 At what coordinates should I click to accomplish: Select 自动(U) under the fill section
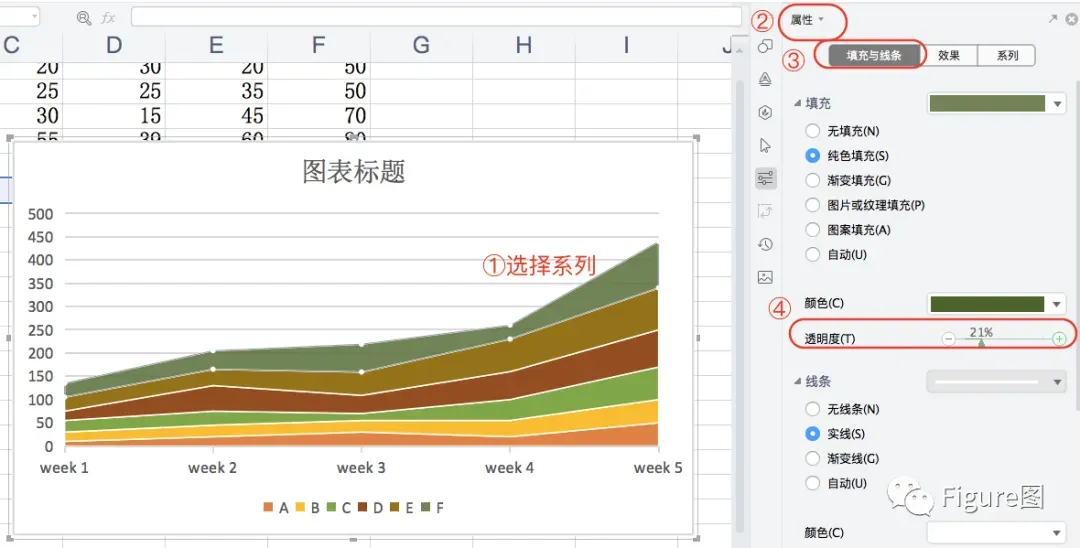(x=813, y=255)
